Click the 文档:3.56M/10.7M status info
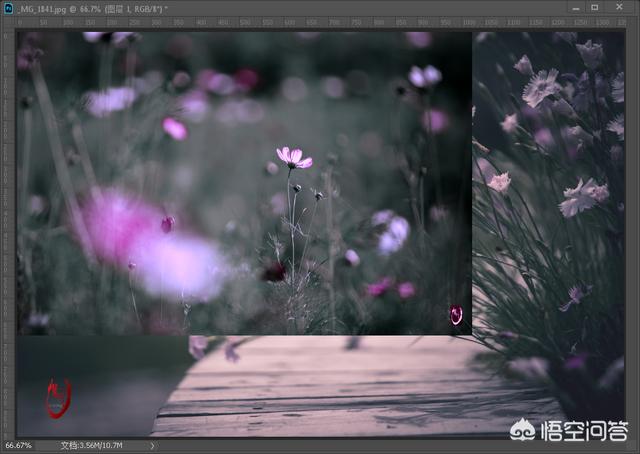The height and width of the screenshot is (454, 640). point(91,445)
